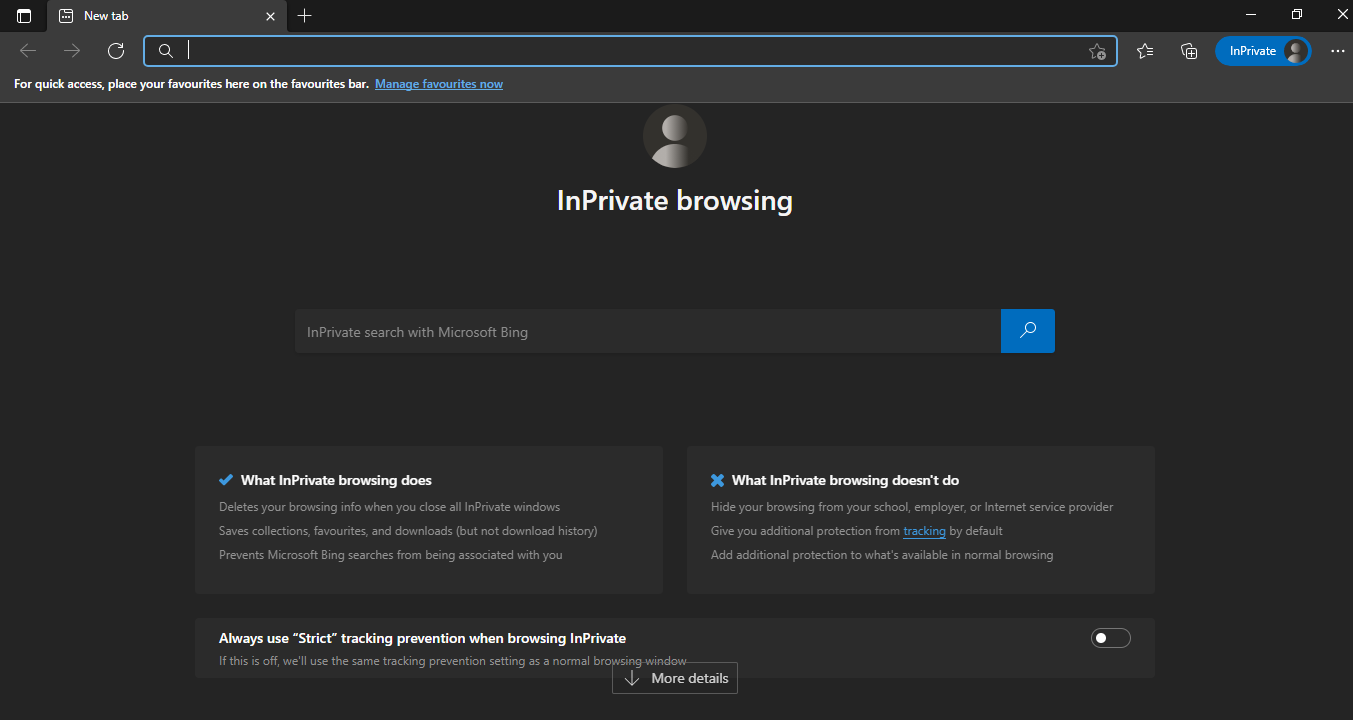Open the Collections icon

click(x=1189, y=51)
